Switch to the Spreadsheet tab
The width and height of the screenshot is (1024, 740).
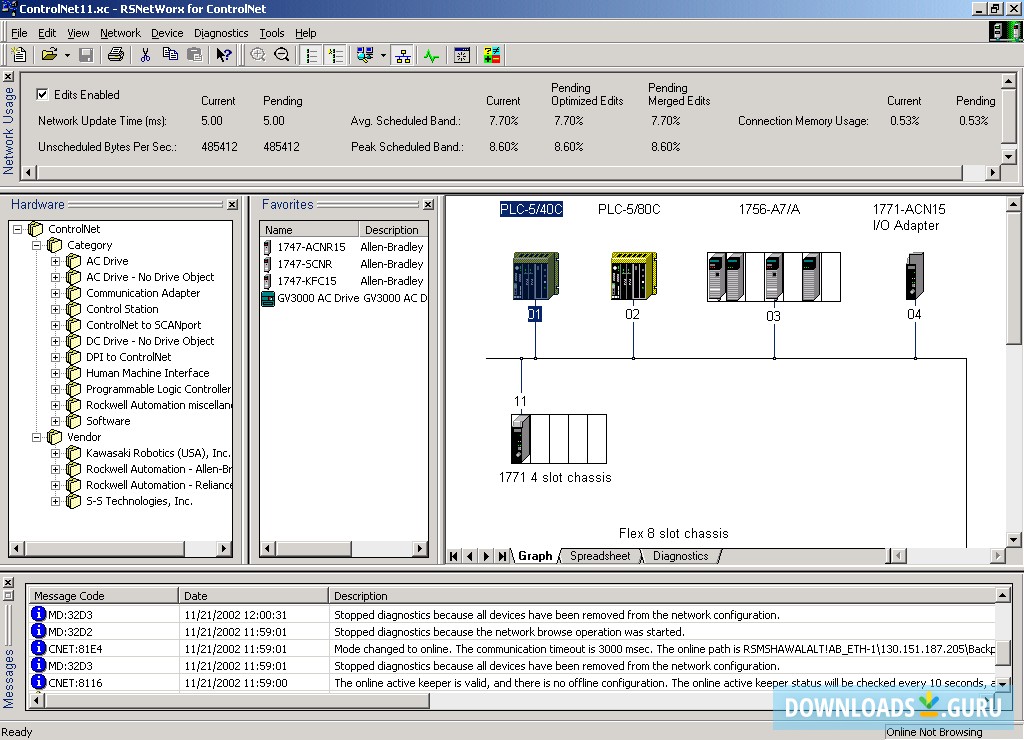coord(600,556)
